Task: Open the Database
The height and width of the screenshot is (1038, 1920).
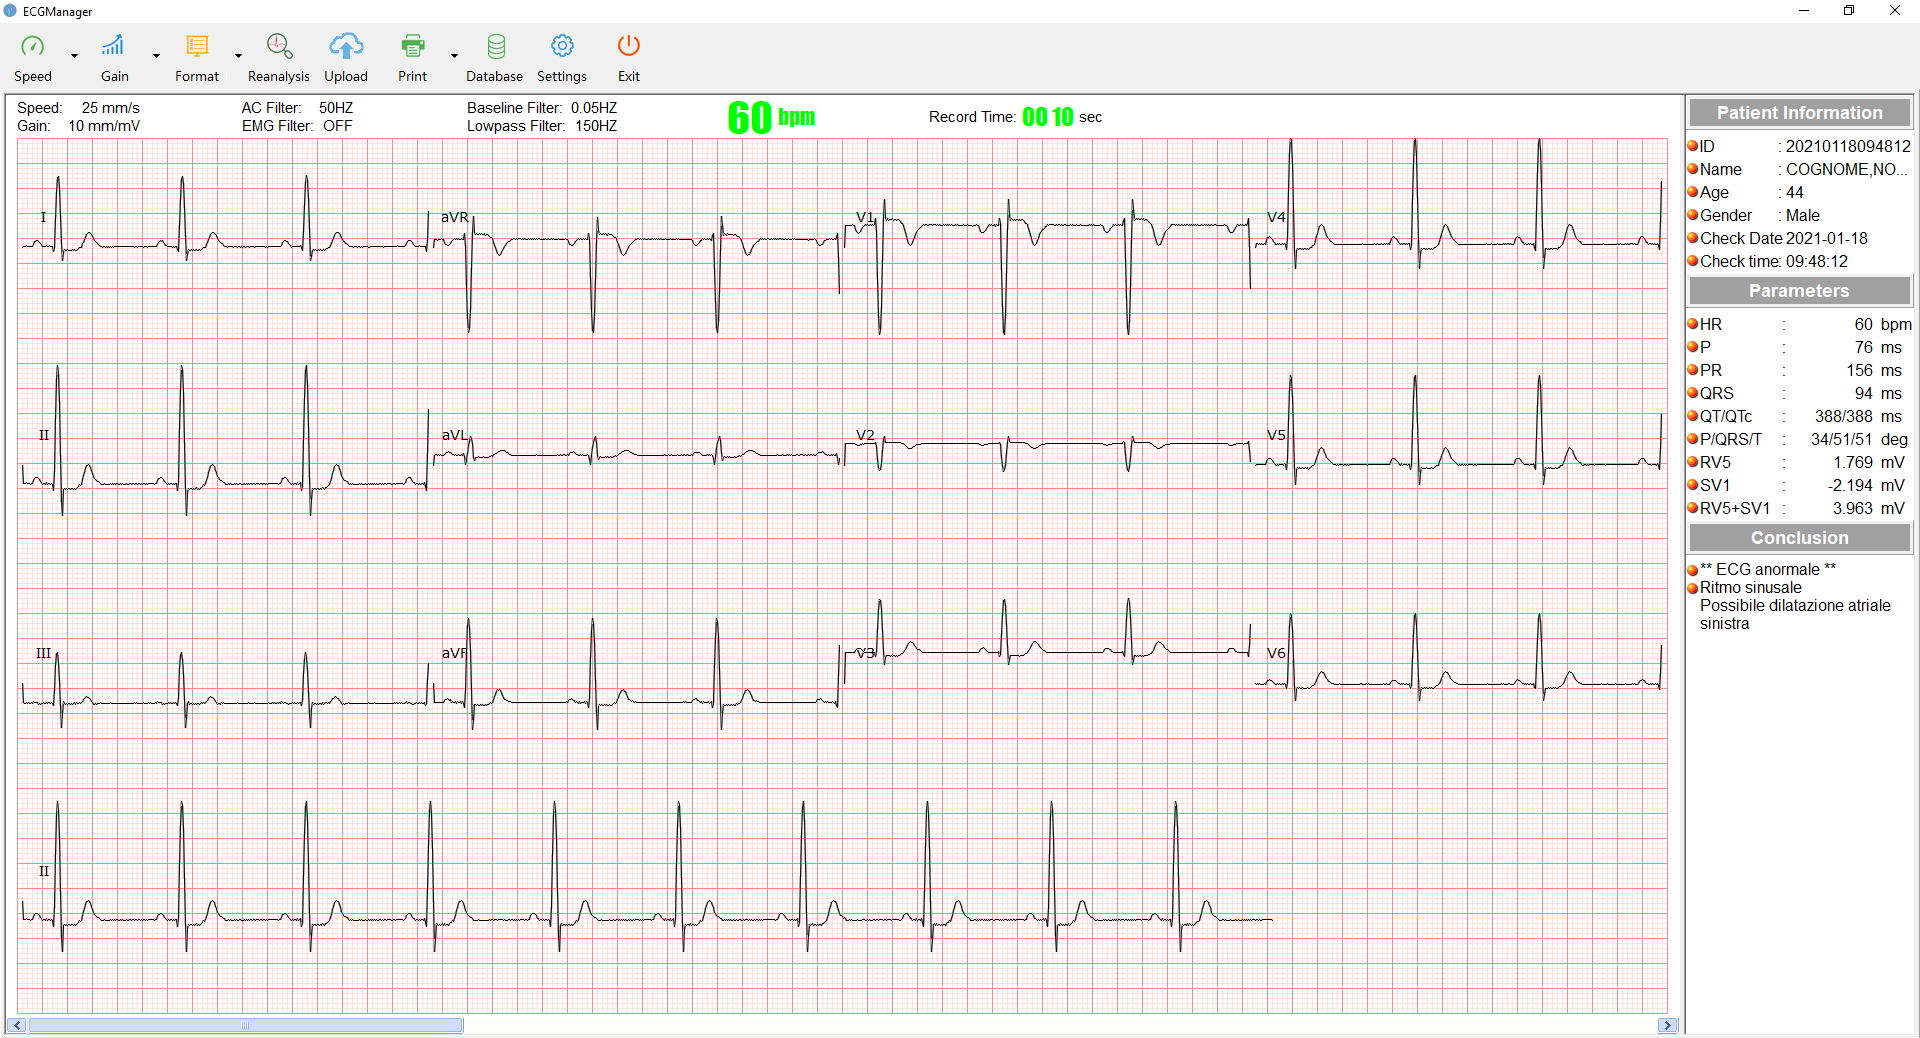Action: 495,47
